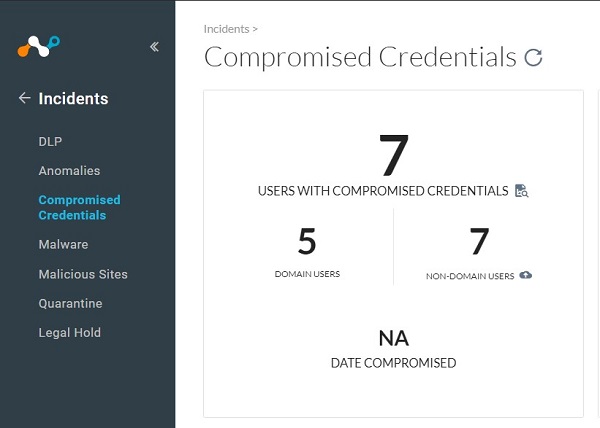Select the Incidents sidebar heading
This screenshot has width=600, height=428.
pyautogui.click(x=73, y=99)
